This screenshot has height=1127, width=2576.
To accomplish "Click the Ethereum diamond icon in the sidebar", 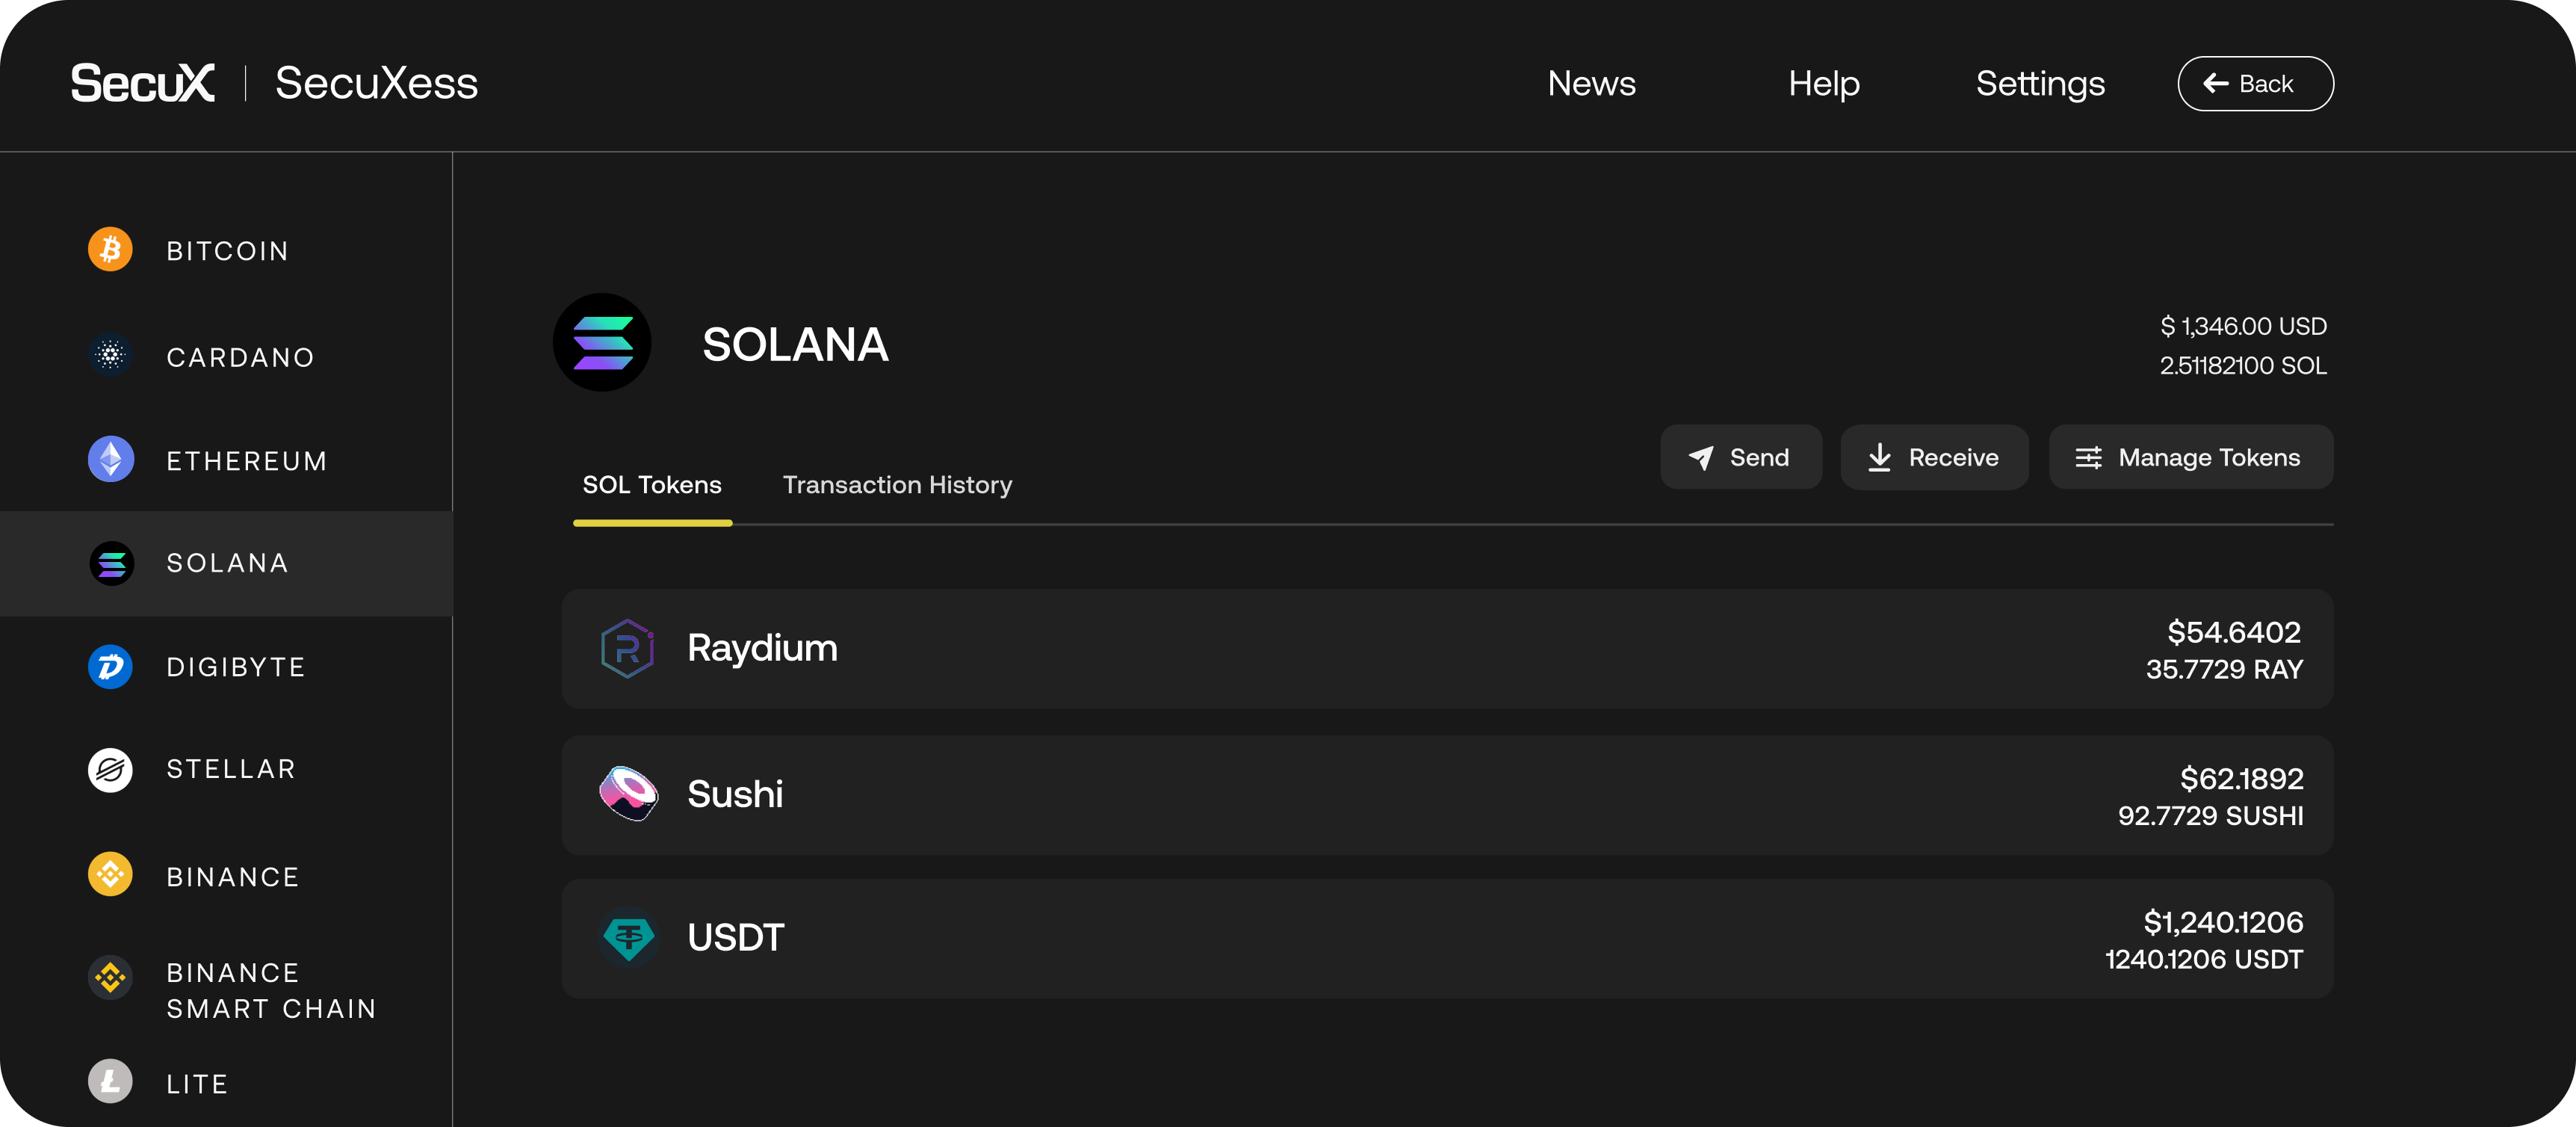I will [x=110, y=459].
